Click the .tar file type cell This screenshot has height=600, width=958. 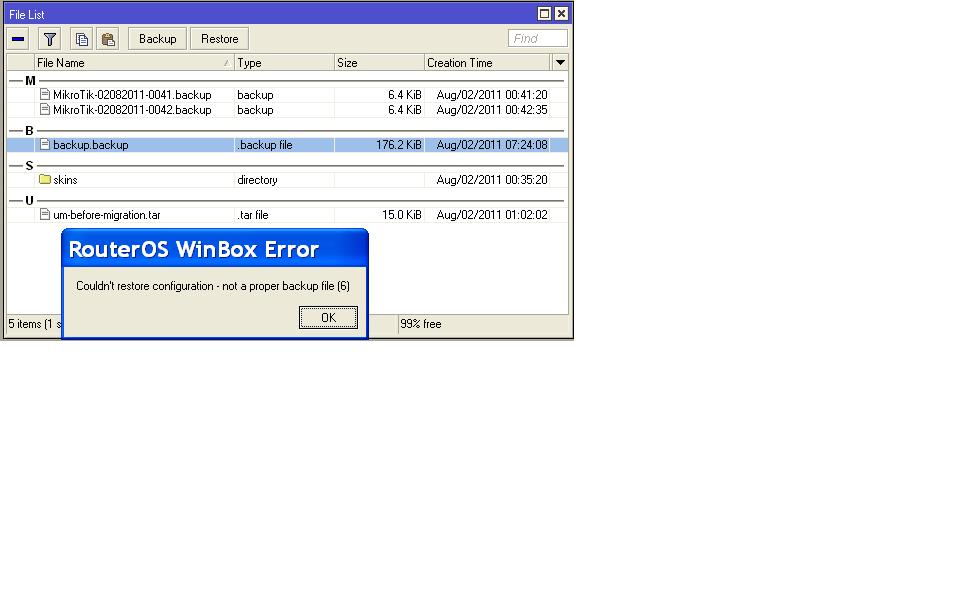[253, 215]
